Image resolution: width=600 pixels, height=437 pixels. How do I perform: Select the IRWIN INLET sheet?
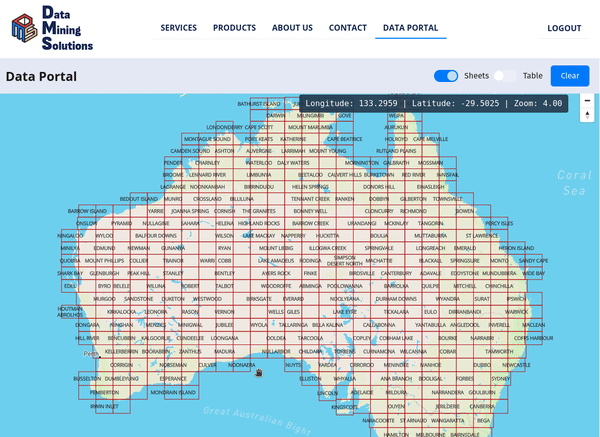pyautogui.click(x=104, y=406)
